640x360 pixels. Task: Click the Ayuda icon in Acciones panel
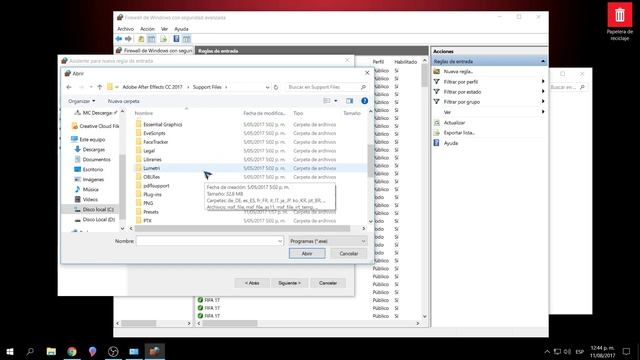[x=436, y=143]
